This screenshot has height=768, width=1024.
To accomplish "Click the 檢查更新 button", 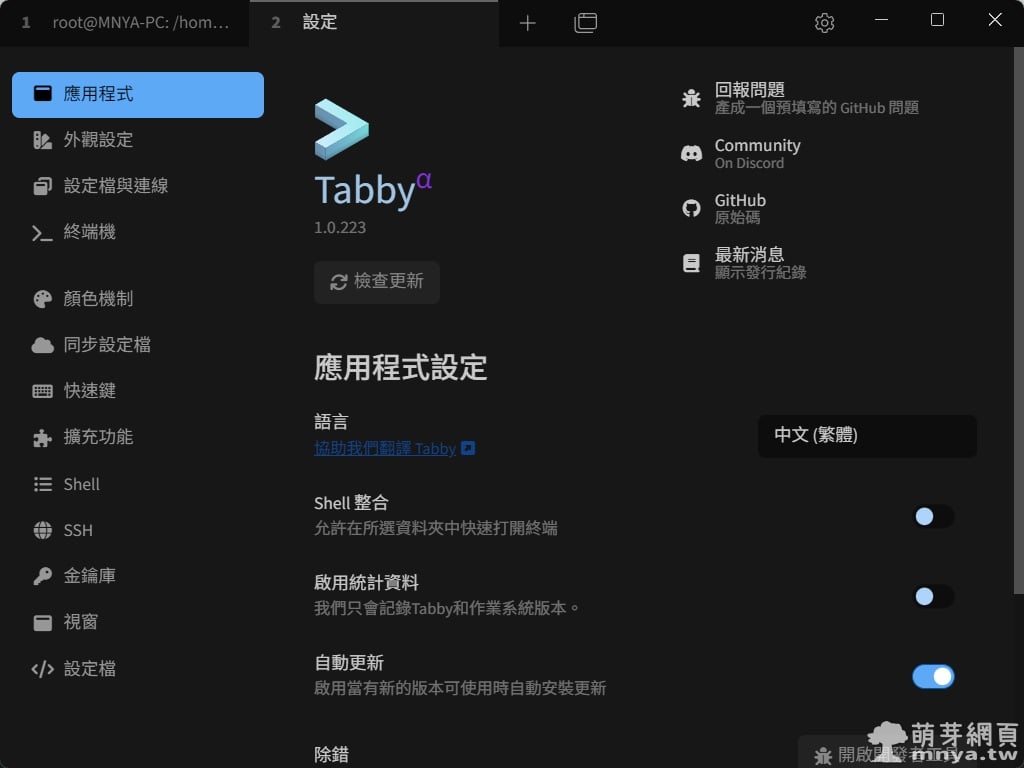I will [x=377, y=282].
